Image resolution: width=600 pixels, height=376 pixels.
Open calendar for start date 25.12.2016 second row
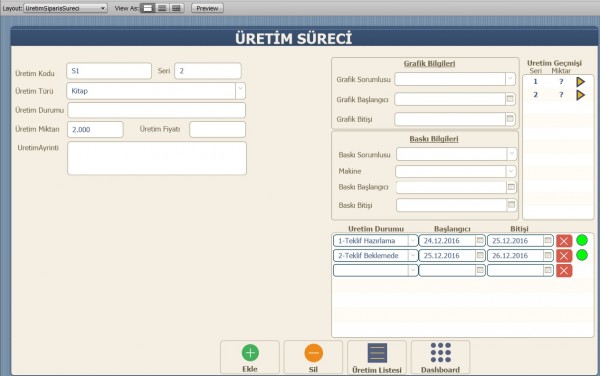480,256
